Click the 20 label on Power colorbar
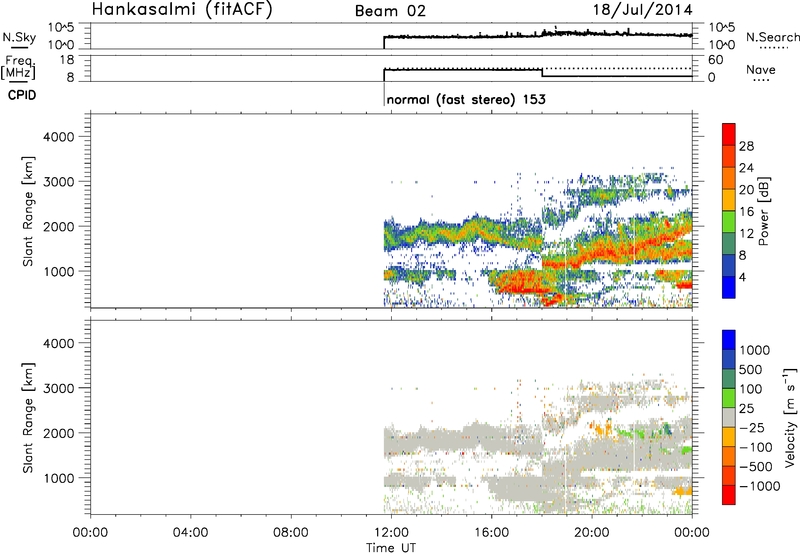The height and width of the screenshot is (554, 800). pos(746,190)
